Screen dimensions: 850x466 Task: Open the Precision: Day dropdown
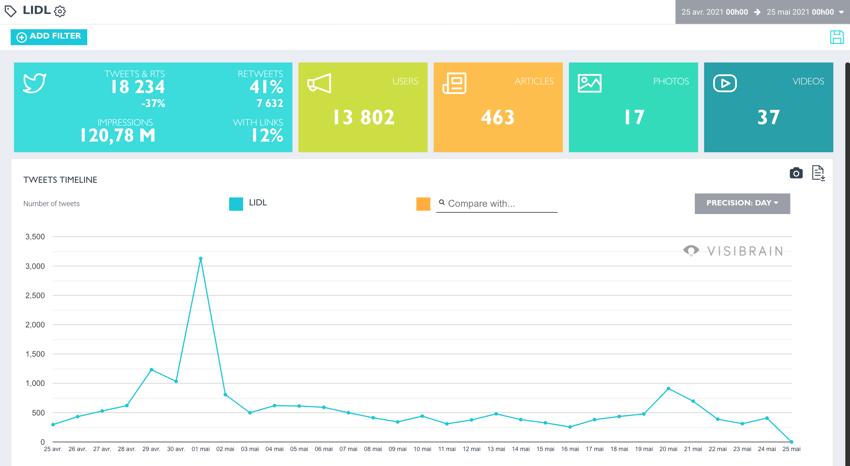coord(742,203)
